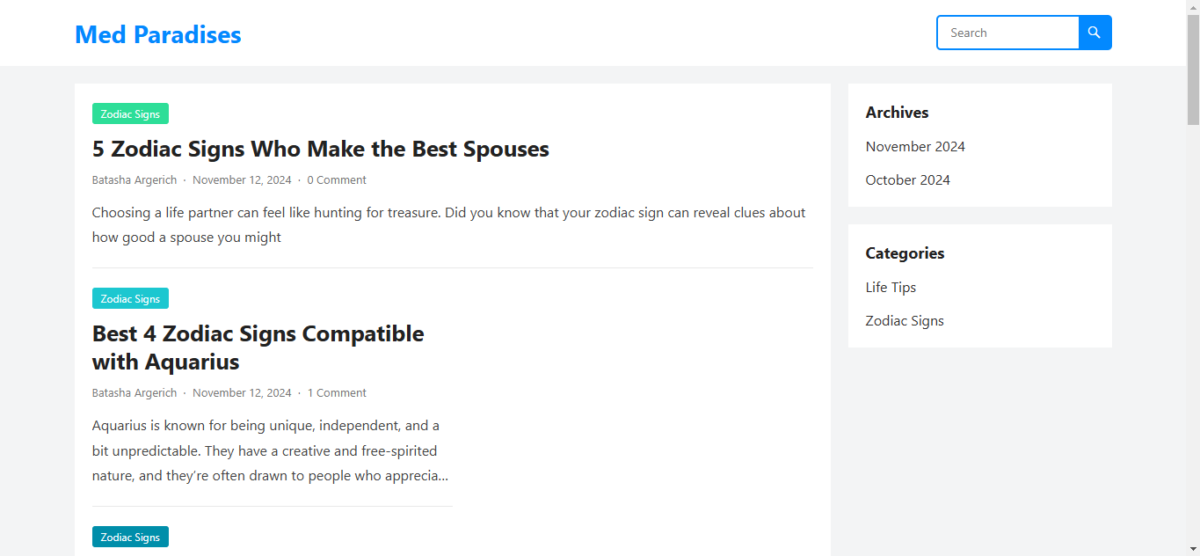Open Batasha Argerich author link on Aquarius post
This screenshot has height=556, width=1200.
pyautogui.click(x=134, y=393)
